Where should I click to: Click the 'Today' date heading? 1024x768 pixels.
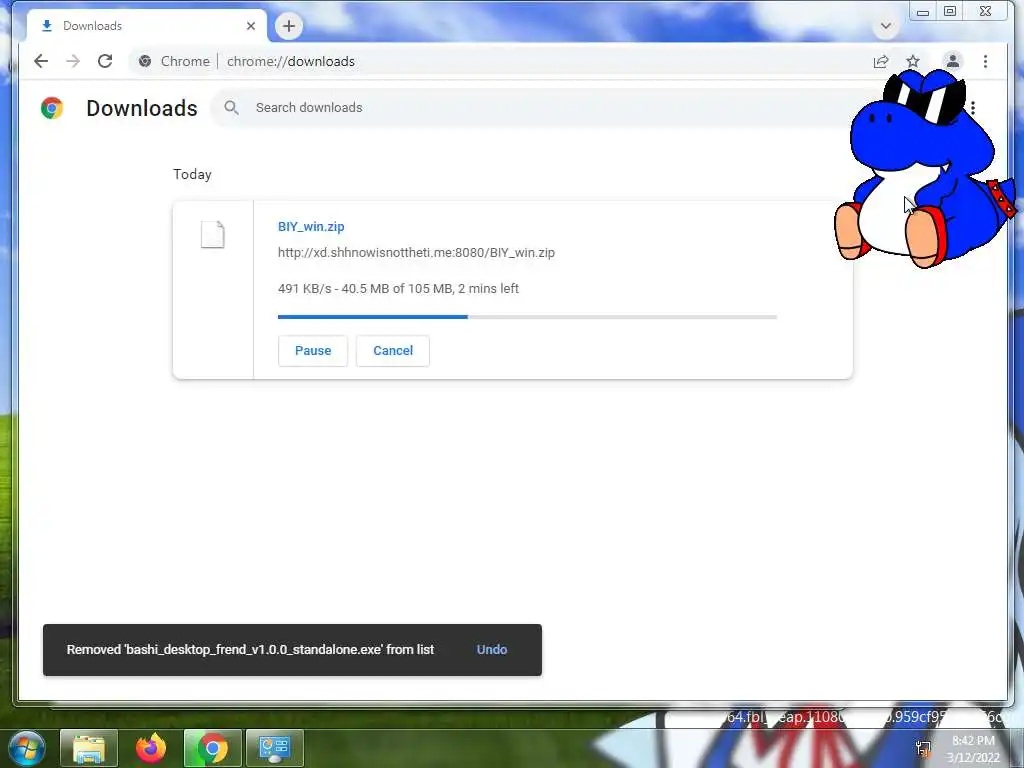click(192, 174)
